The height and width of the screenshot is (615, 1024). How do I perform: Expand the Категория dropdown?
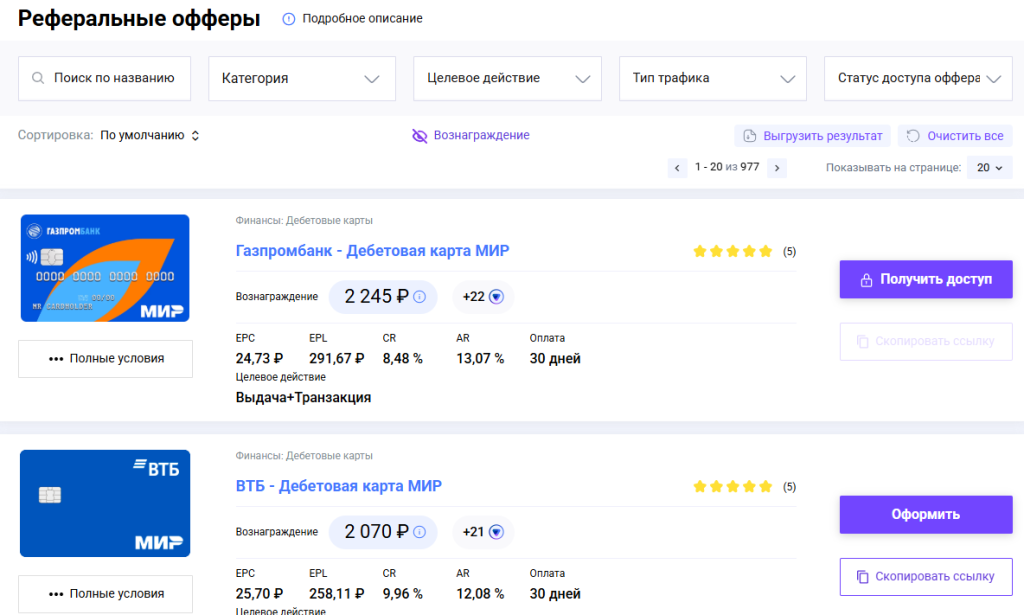click(x=302, y=78)
